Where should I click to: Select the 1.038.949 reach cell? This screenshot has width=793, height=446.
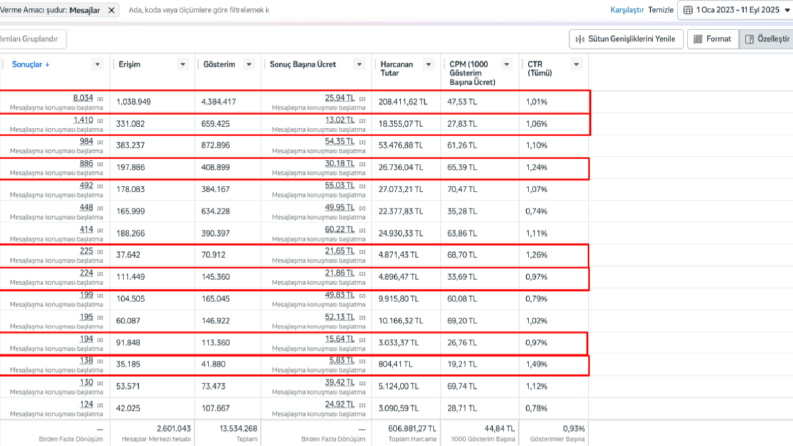[x=134, y=102]
